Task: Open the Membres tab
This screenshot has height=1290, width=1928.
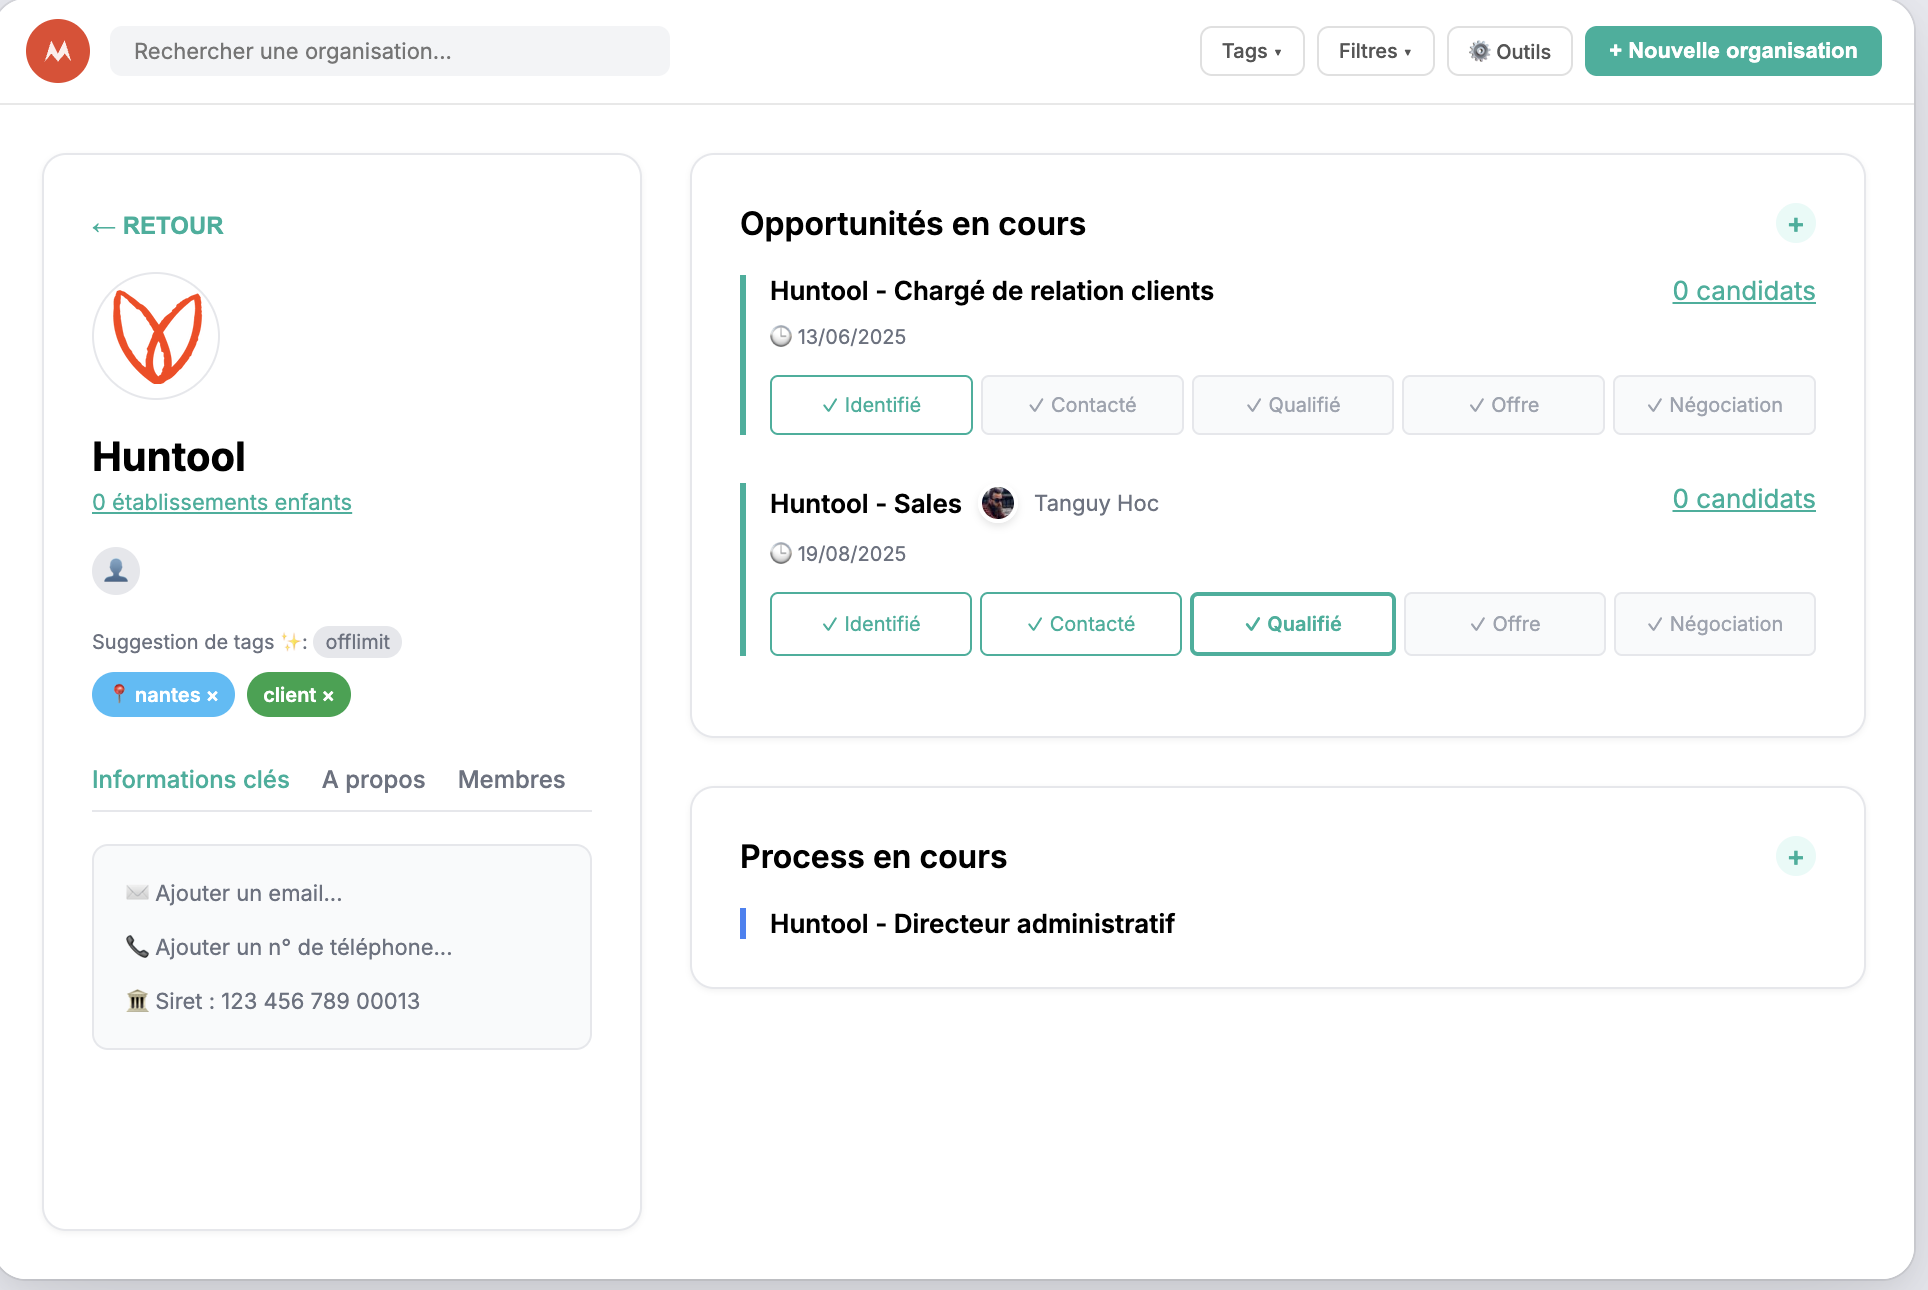Action: point(511,779)
